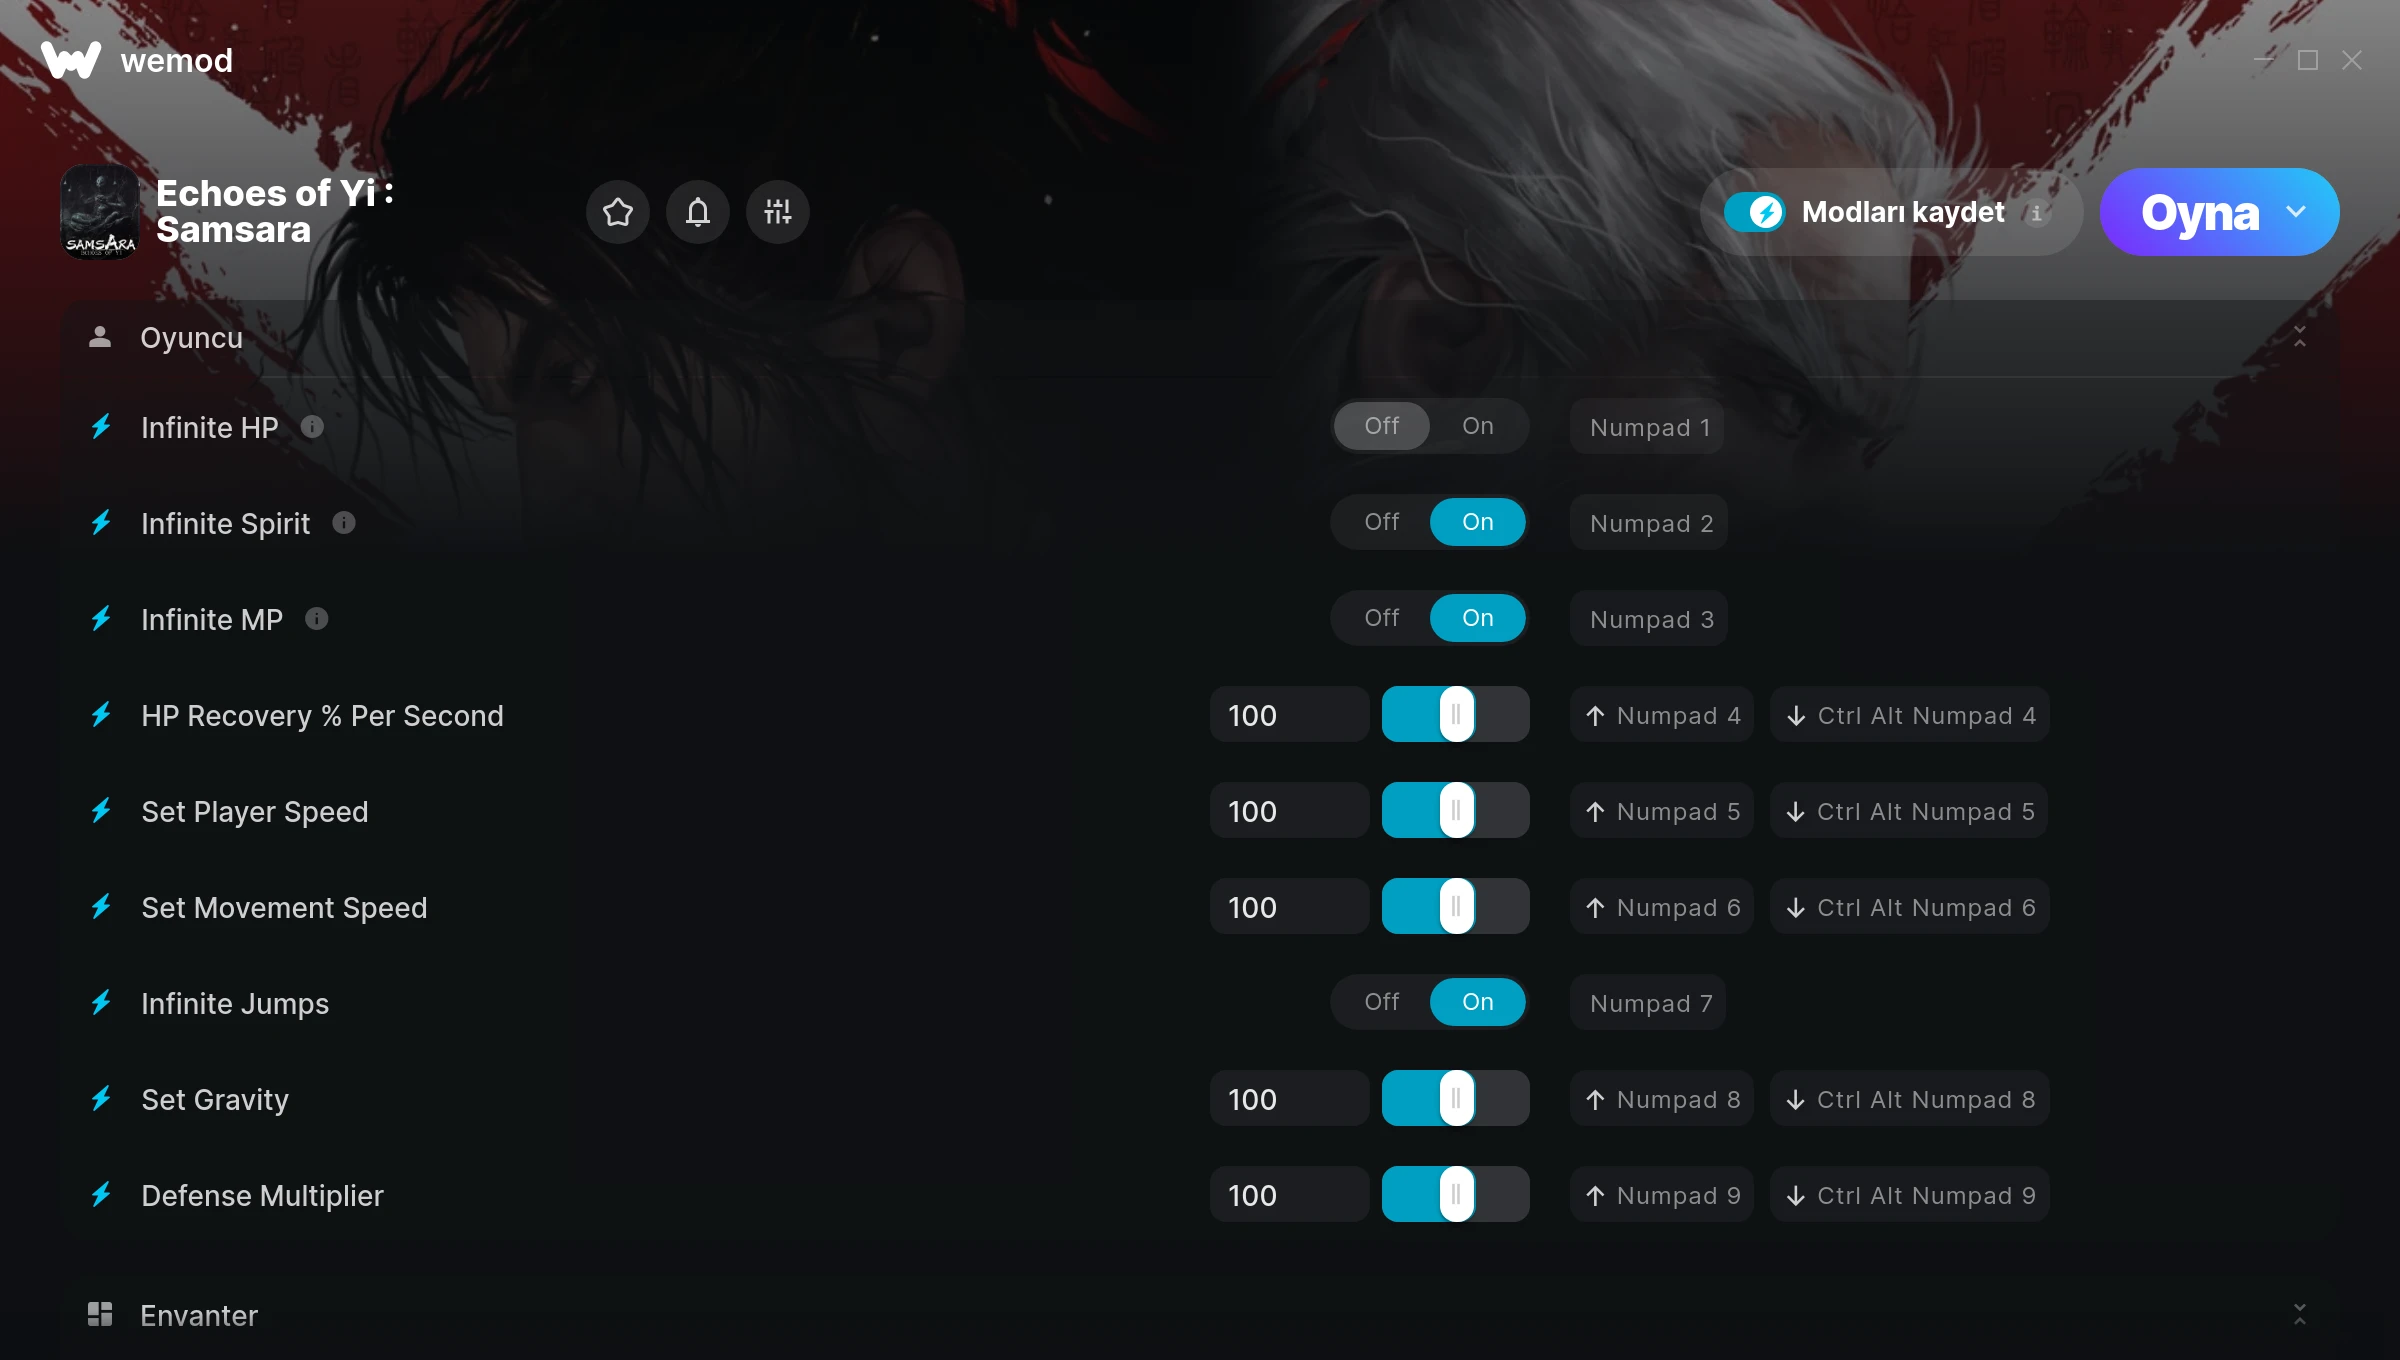The image size is (2400, 1360).
Task: Switch Infinite Spirit to Off
Action: (1382, 522)
